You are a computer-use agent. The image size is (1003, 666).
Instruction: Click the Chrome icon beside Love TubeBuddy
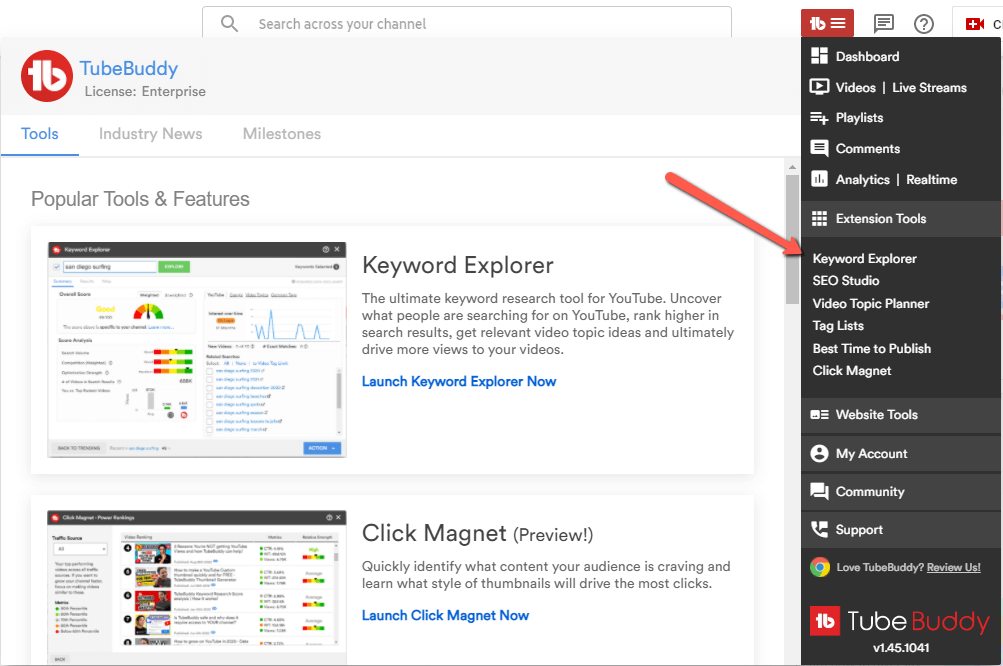[x=820, y=567]
